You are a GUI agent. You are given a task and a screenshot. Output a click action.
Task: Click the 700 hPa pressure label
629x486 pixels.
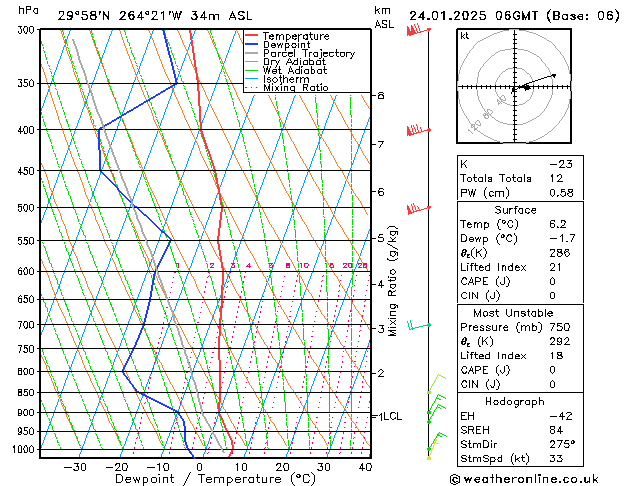pyautogui.click(x=28, y=325)
